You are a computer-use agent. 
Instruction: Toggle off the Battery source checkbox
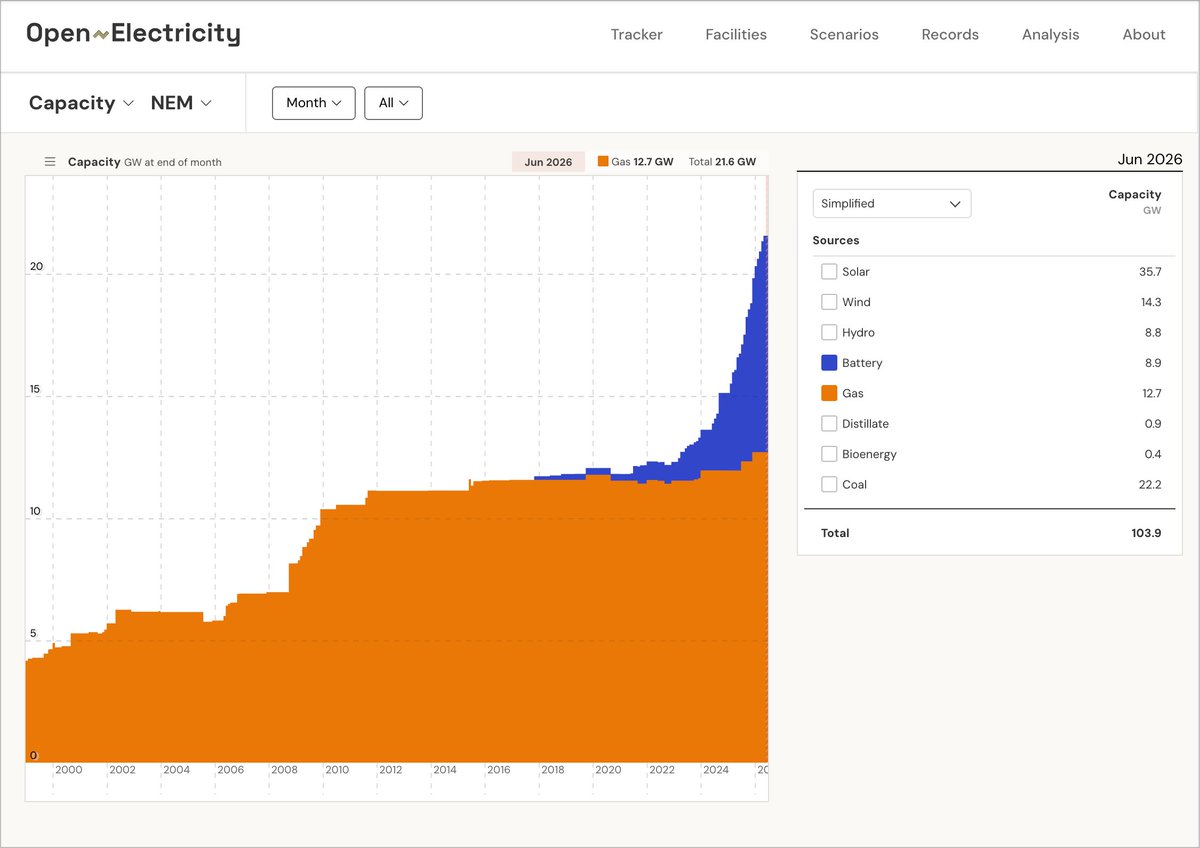pyautogui.click(x=829, y=363)
